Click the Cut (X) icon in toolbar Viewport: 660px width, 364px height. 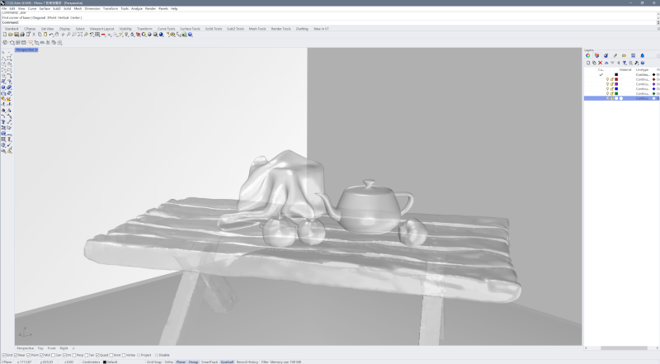click(34, 35)
